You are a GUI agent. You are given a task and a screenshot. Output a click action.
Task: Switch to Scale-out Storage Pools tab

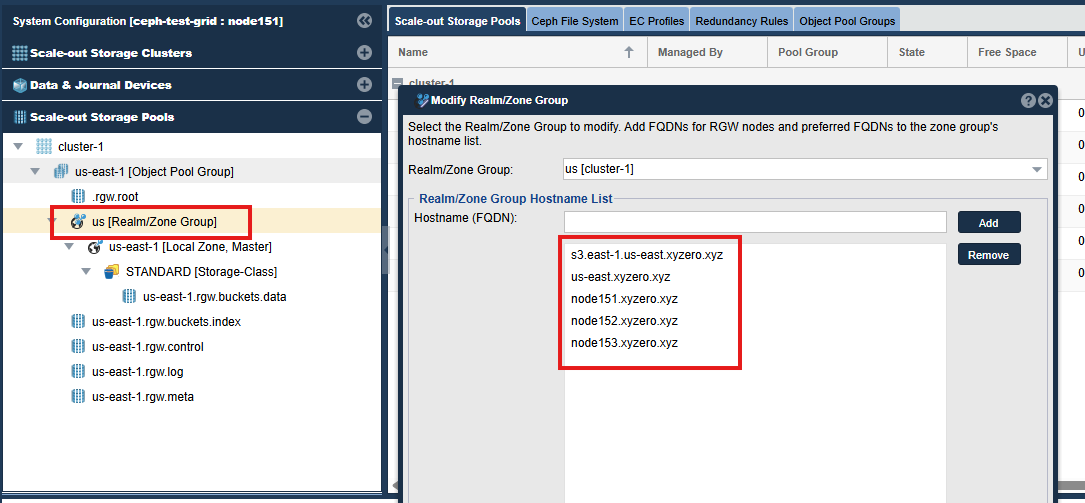(457, 21)
